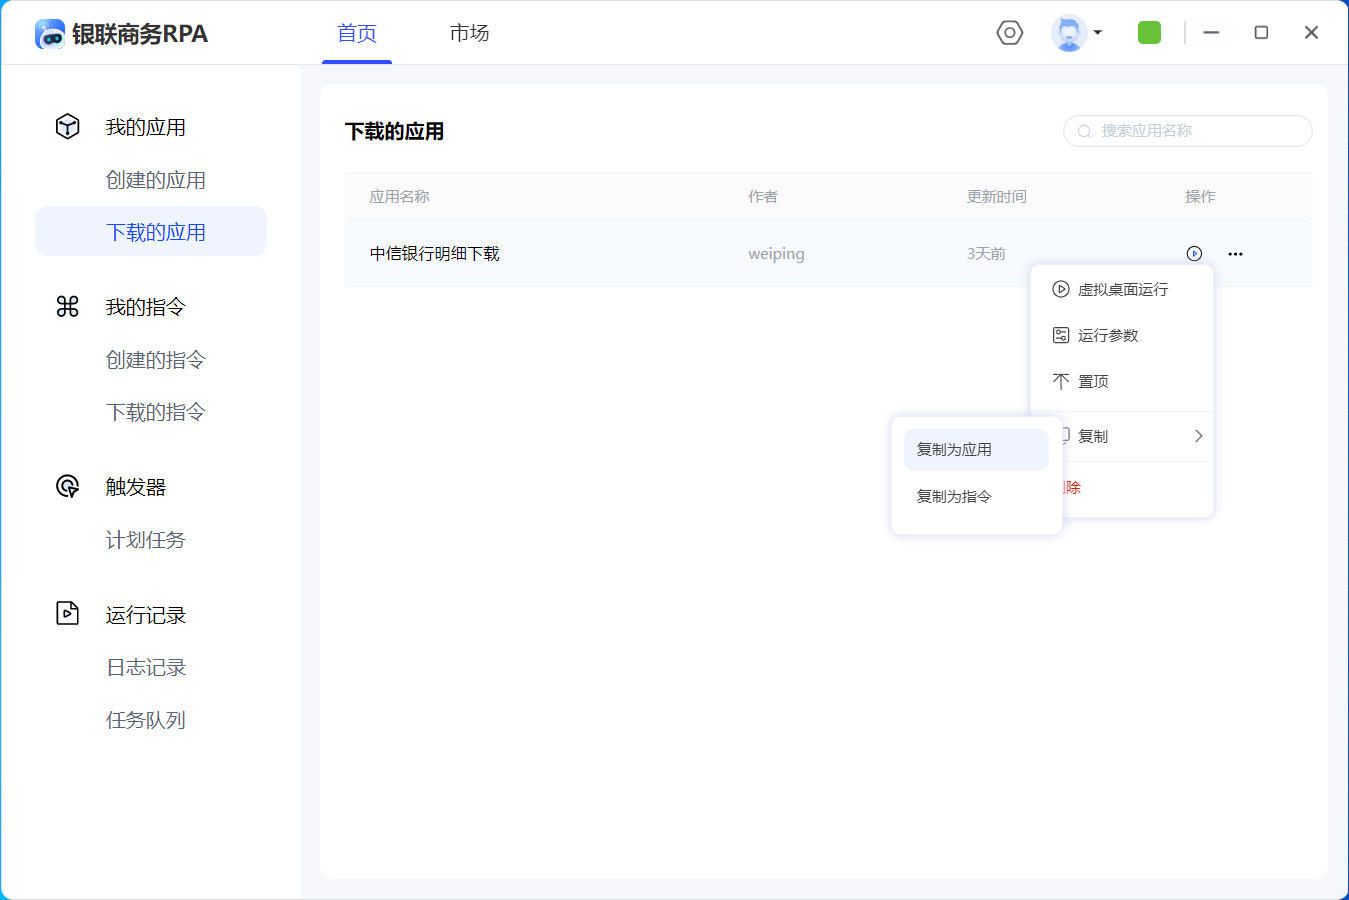The height and width of the screenshot is (900, 1349).
Task: Click the green status square icon
Action: point(1149,33)
